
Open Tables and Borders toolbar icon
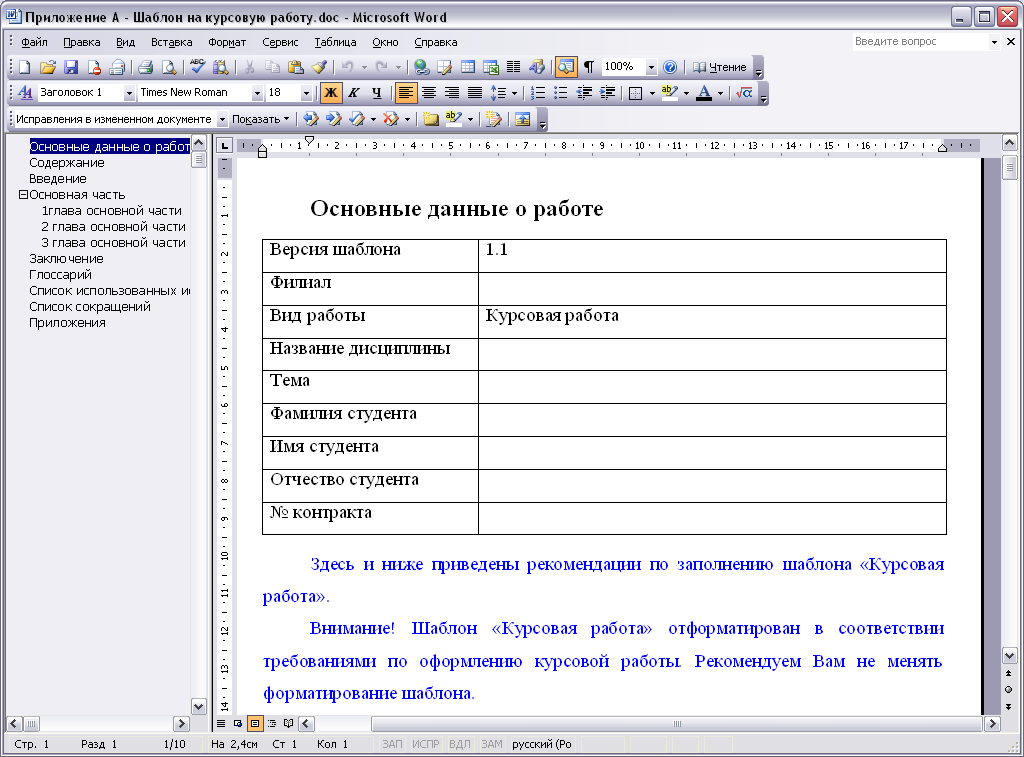point(445,67)
